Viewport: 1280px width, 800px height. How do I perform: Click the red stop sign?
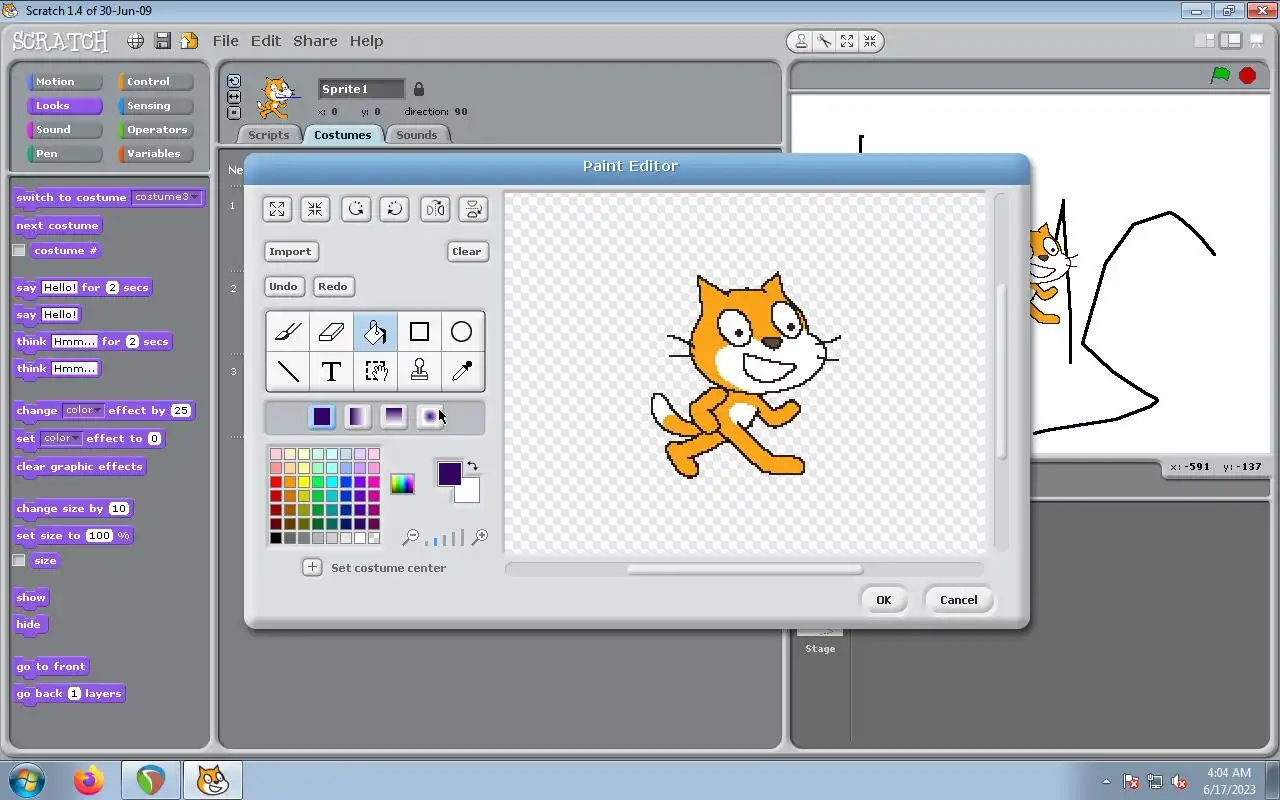(1247, 75)
